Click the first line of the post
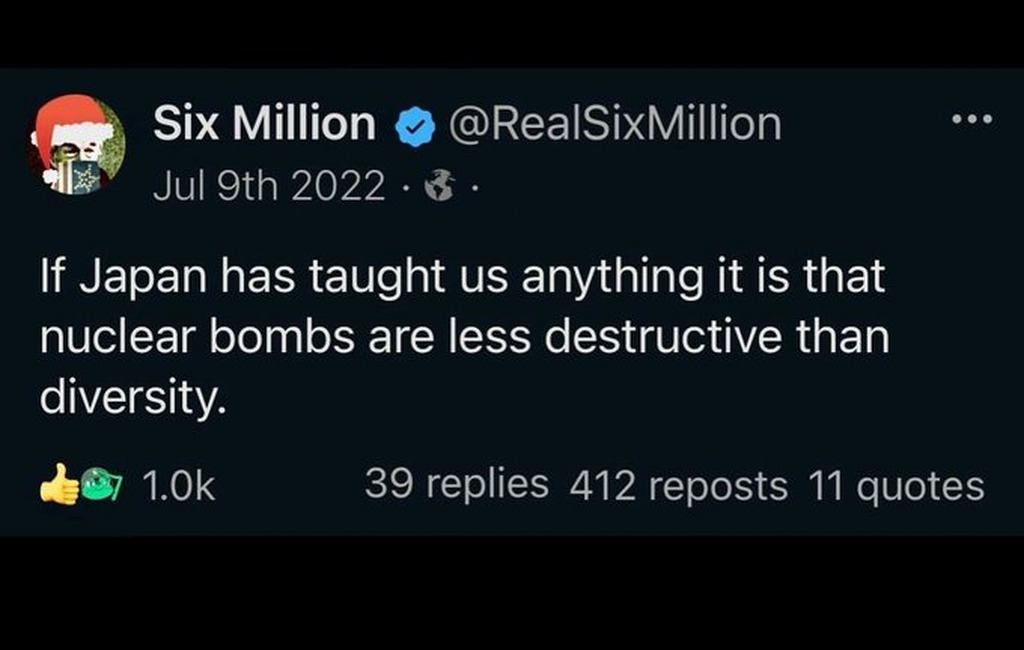This screenshot has width=1024, height=650. click(x=464, y=278)
